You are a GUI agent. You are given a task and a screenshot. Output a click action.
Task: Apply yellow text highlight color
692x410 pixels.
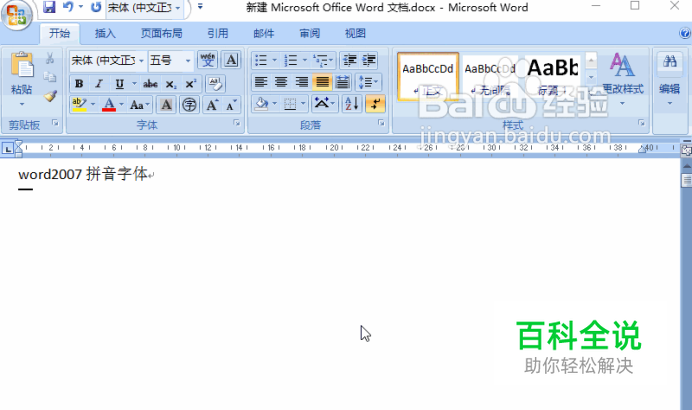click(x=79, y=105)
